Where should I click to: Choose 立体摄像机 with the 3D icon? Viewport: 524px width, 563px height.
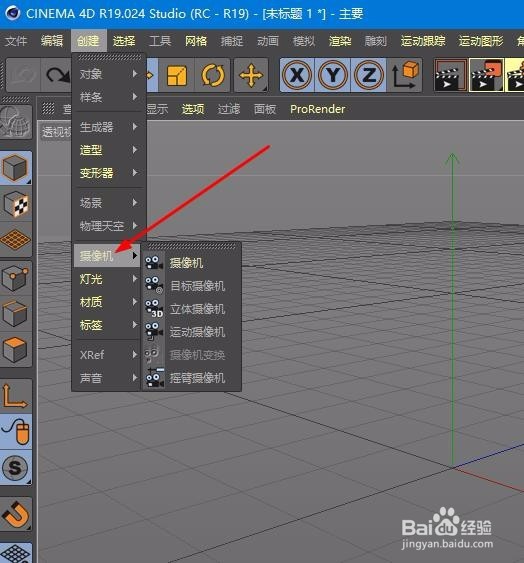[191, 309]
